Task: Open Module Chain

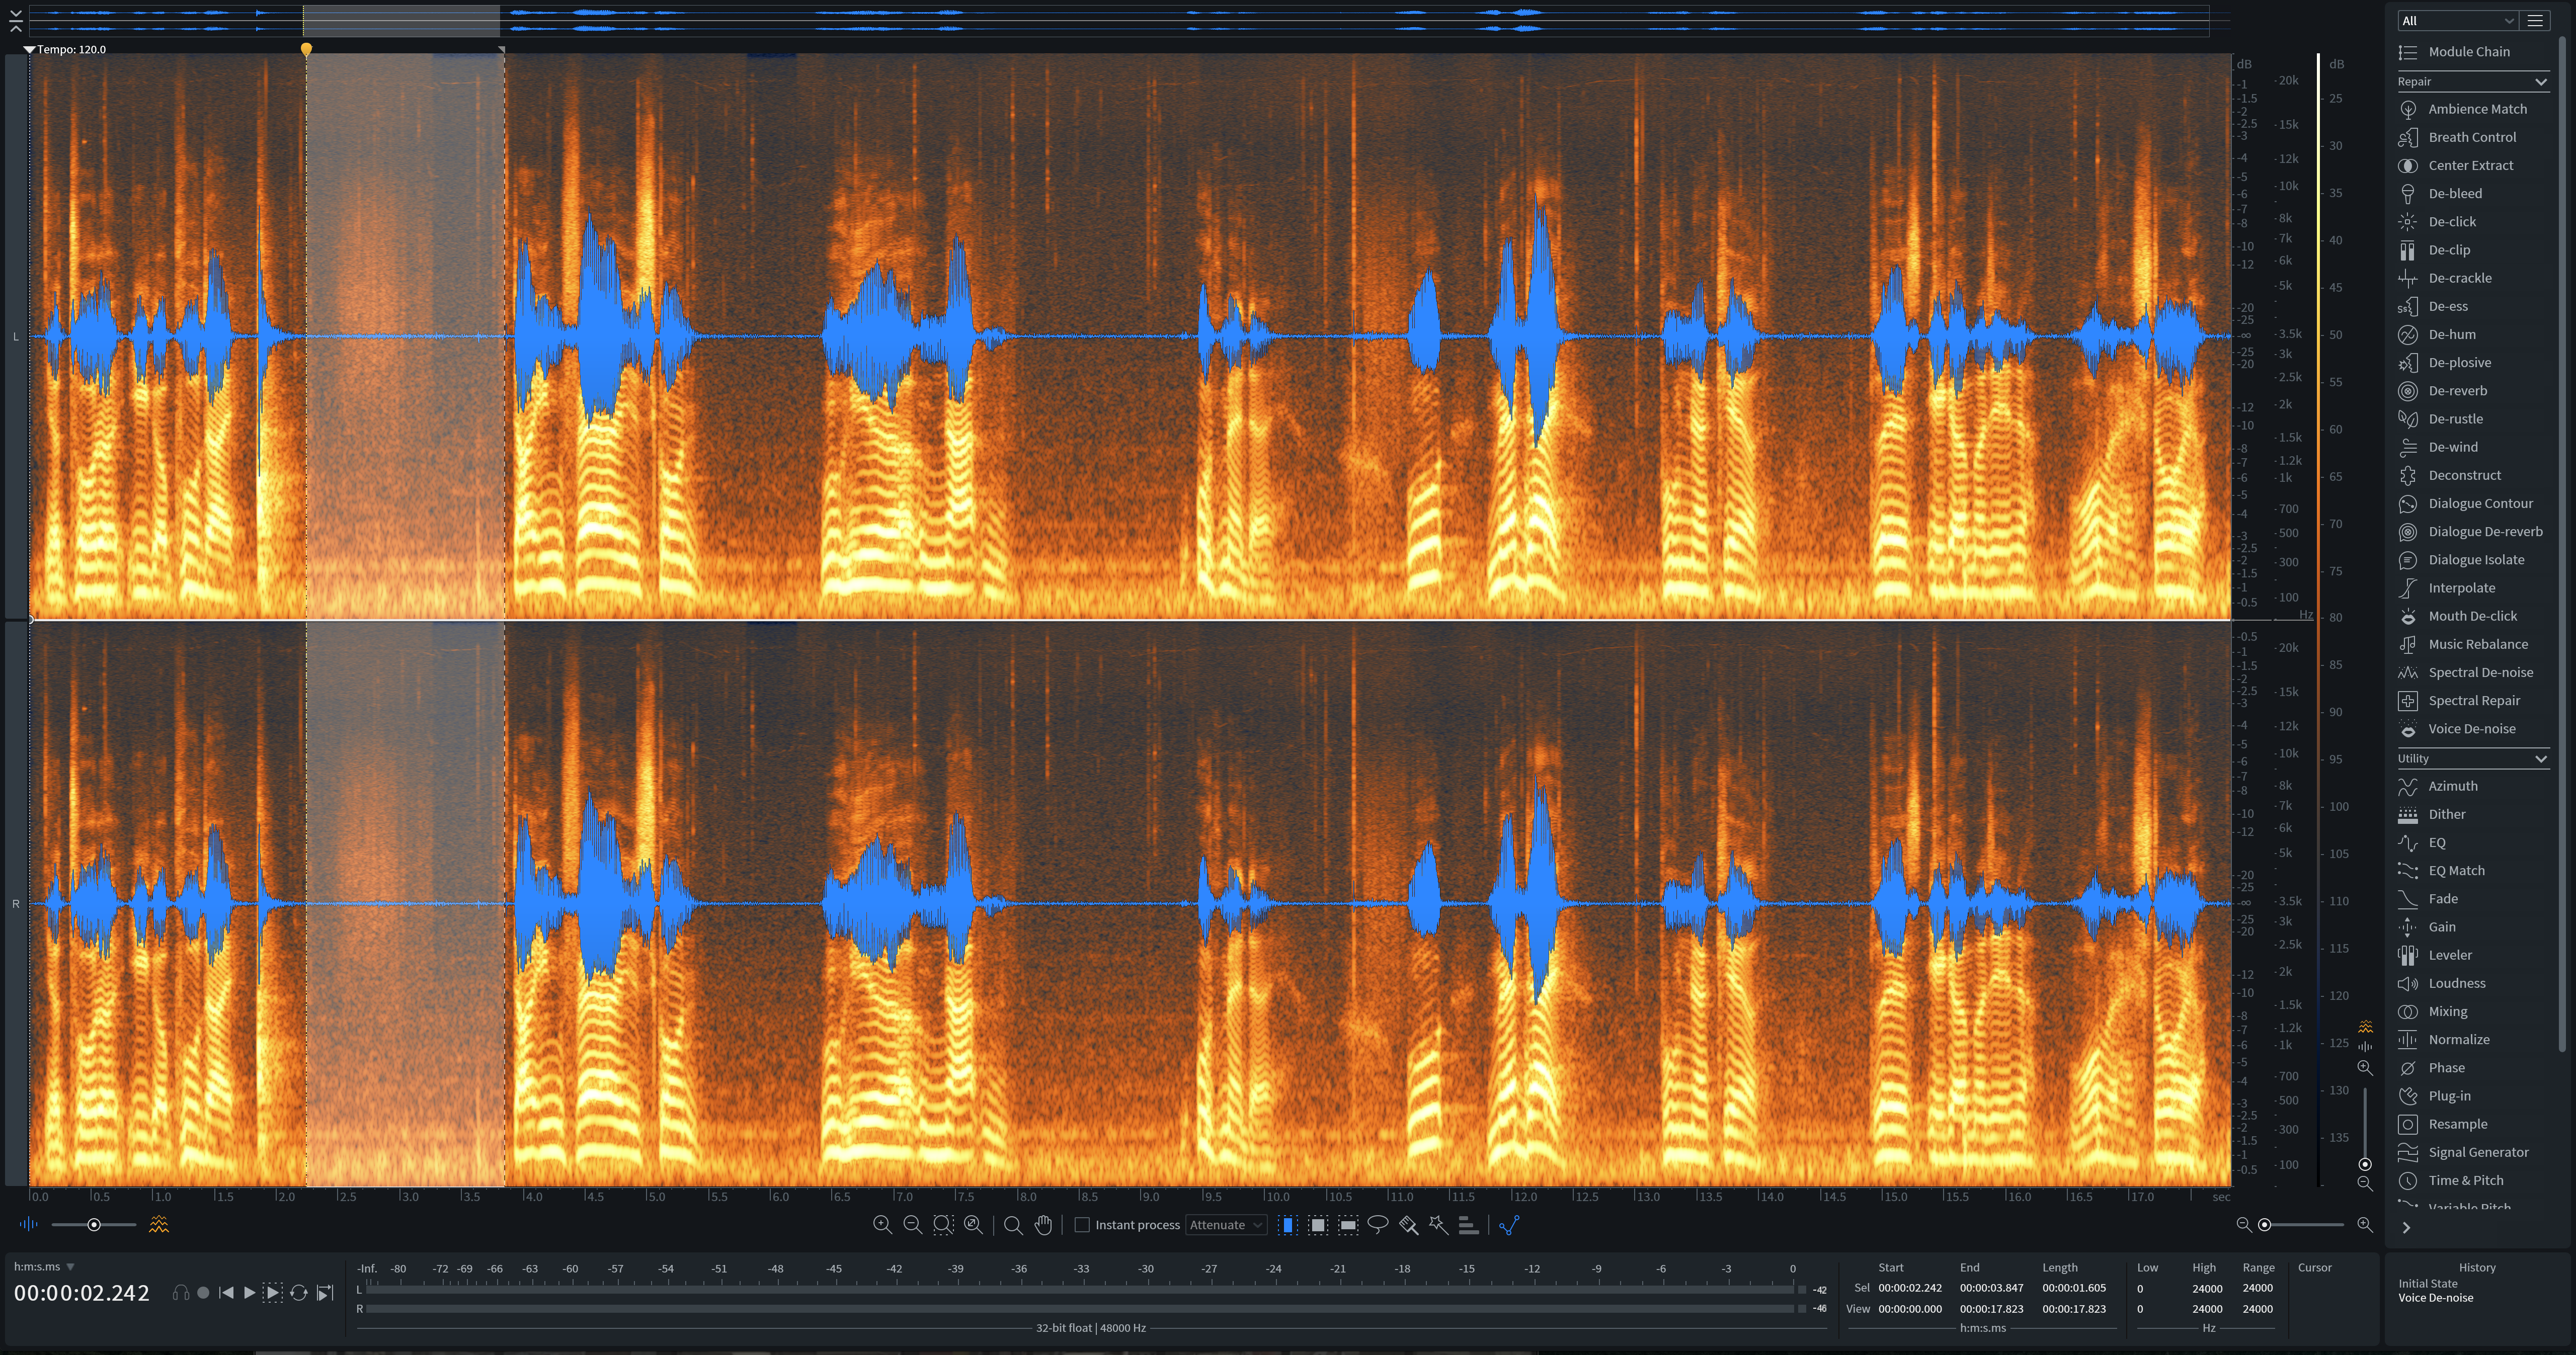Action: click(x=2473, y=52)
